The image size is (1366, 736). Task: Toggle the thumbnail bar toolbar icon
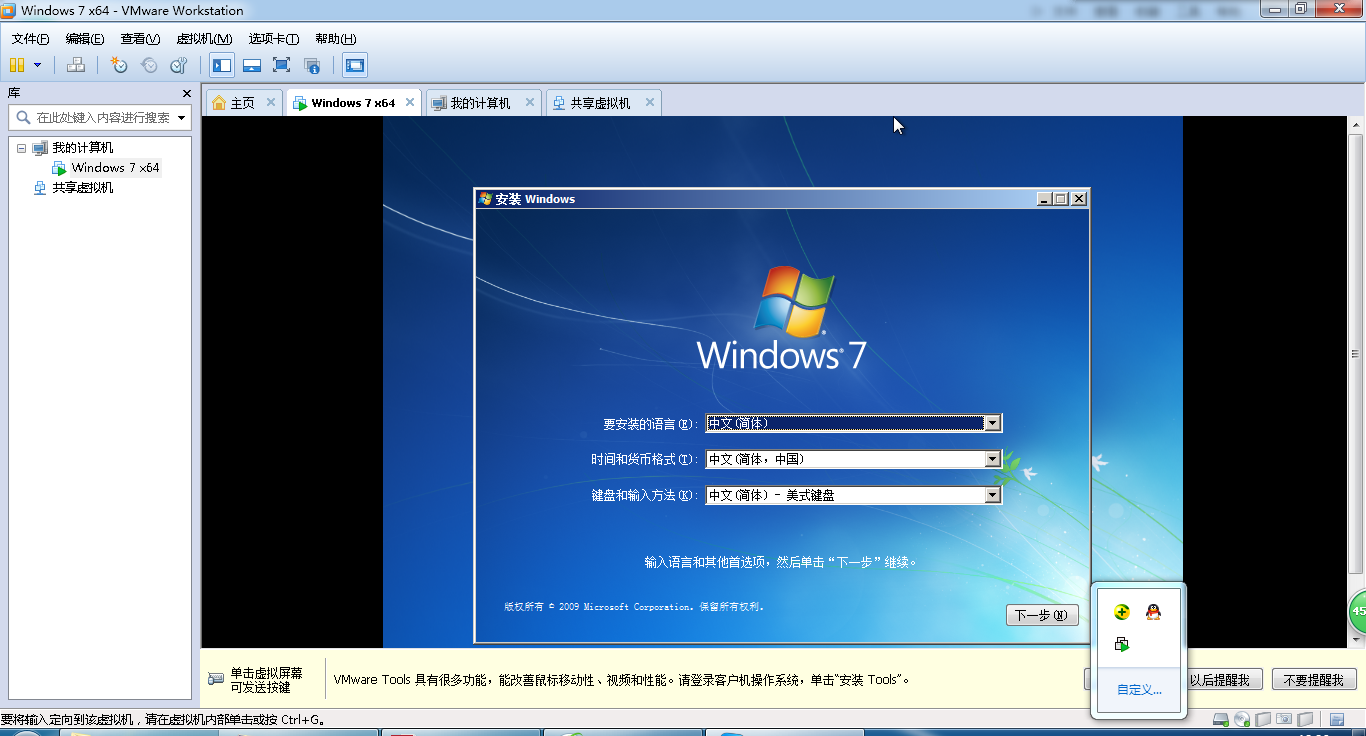tap(252, 65)
